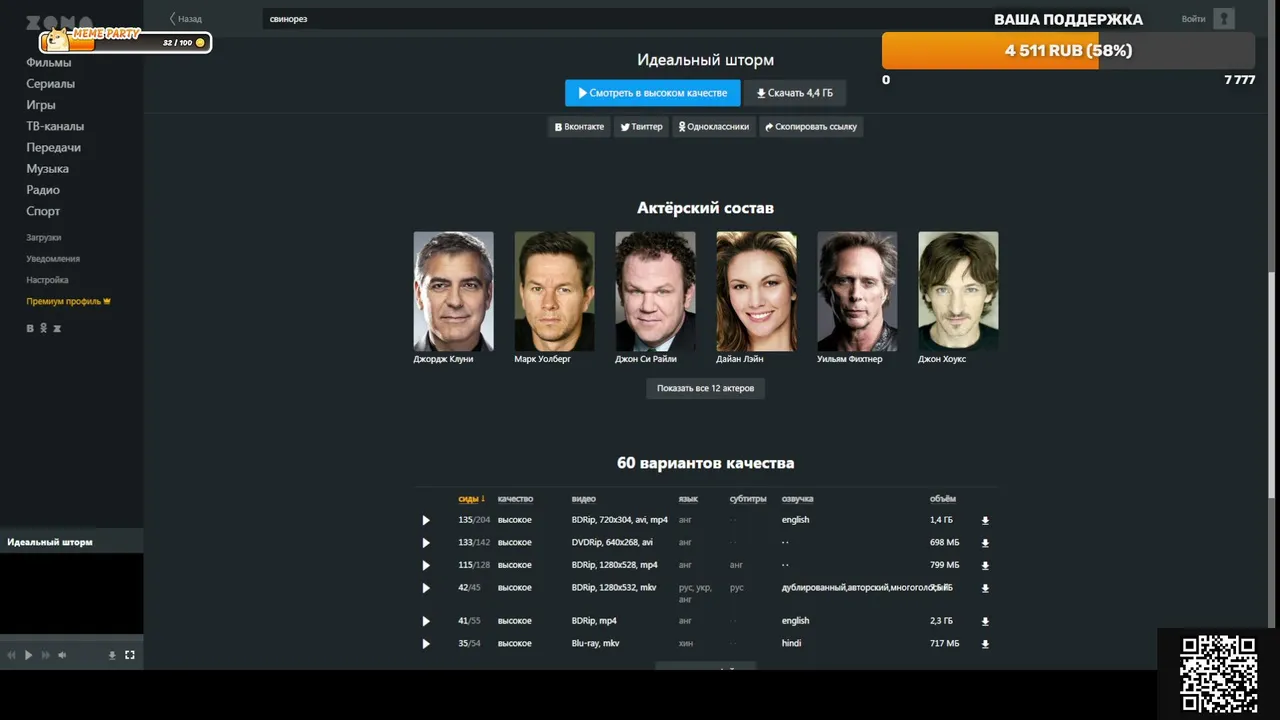
Task: Share via Одноклассники button
Action: pos(713,127)
